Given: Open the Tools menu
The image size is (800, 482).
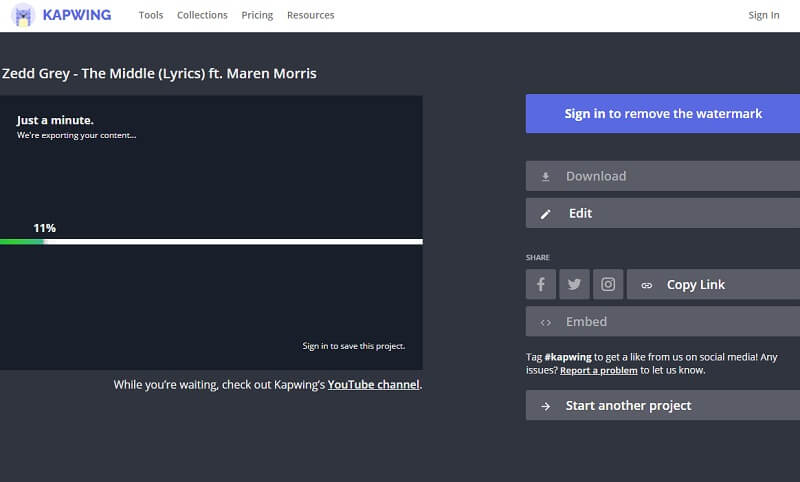Looking at the screenshot, I should [x=151, y=15].
